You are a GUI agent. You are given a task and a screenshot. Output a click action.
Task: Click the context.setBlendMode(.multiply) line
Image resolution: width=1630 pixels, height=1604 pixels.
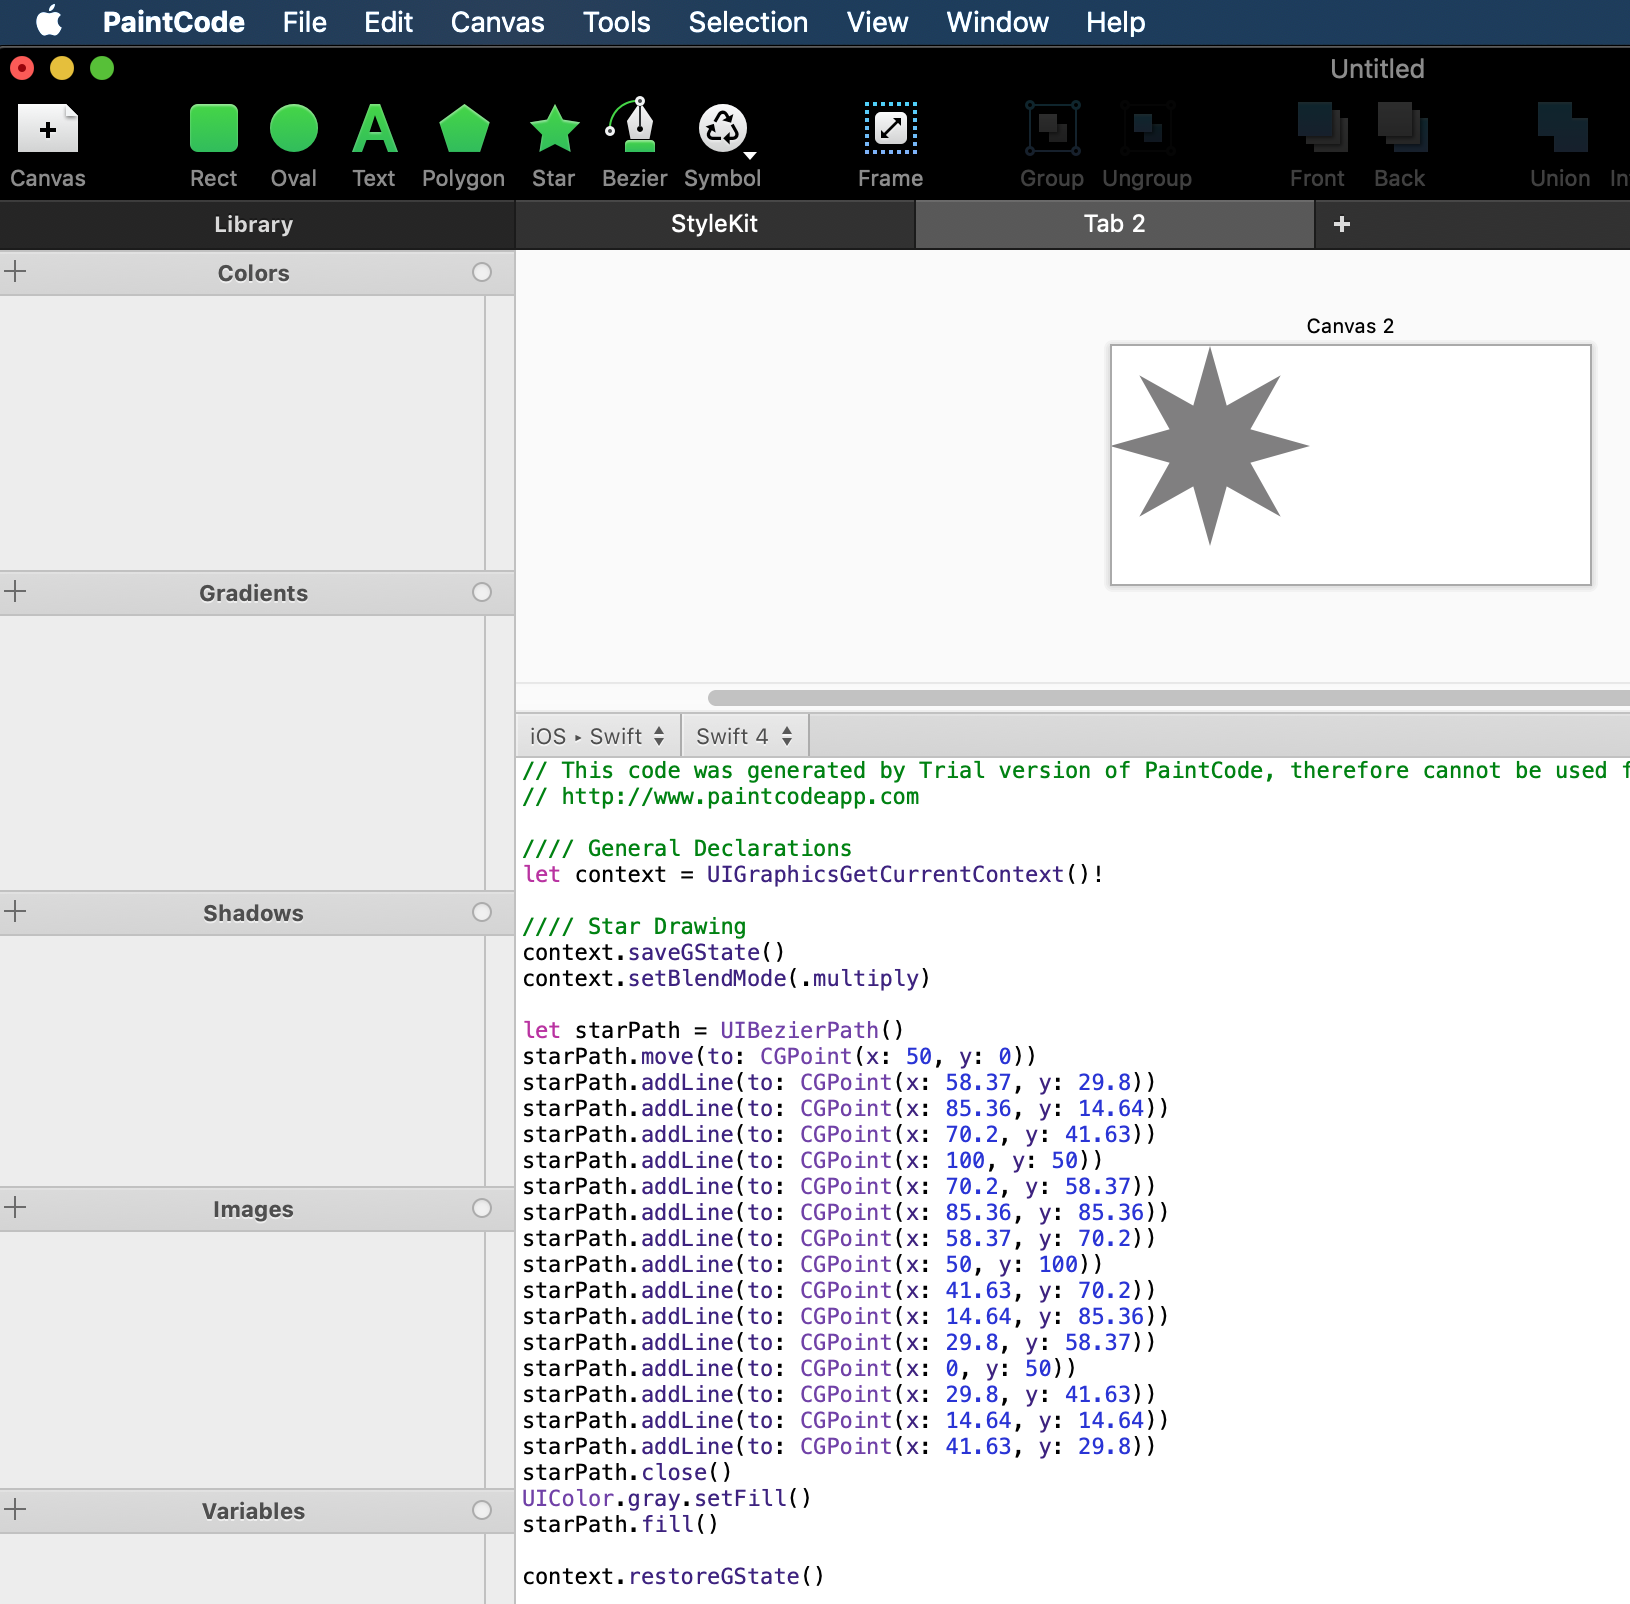pos(726,979)
